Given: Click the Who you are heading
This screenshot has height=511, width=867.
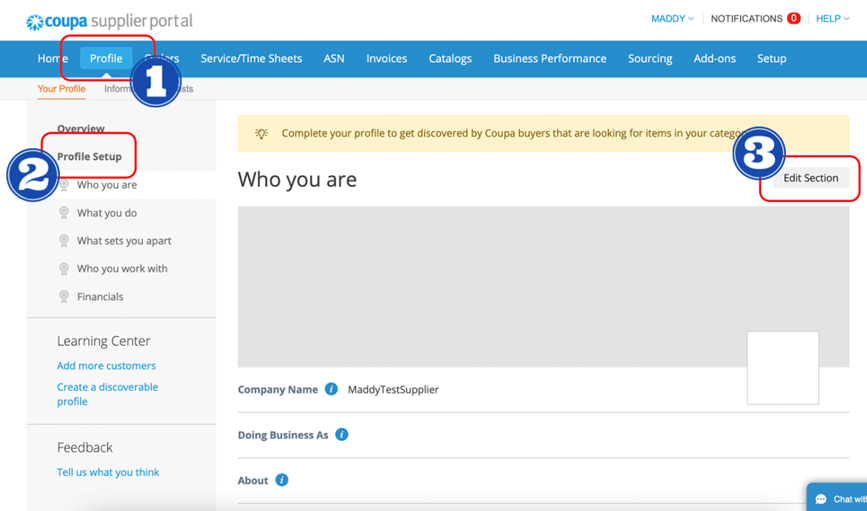Looking at the screenshot, I should (x=297, y=180).
